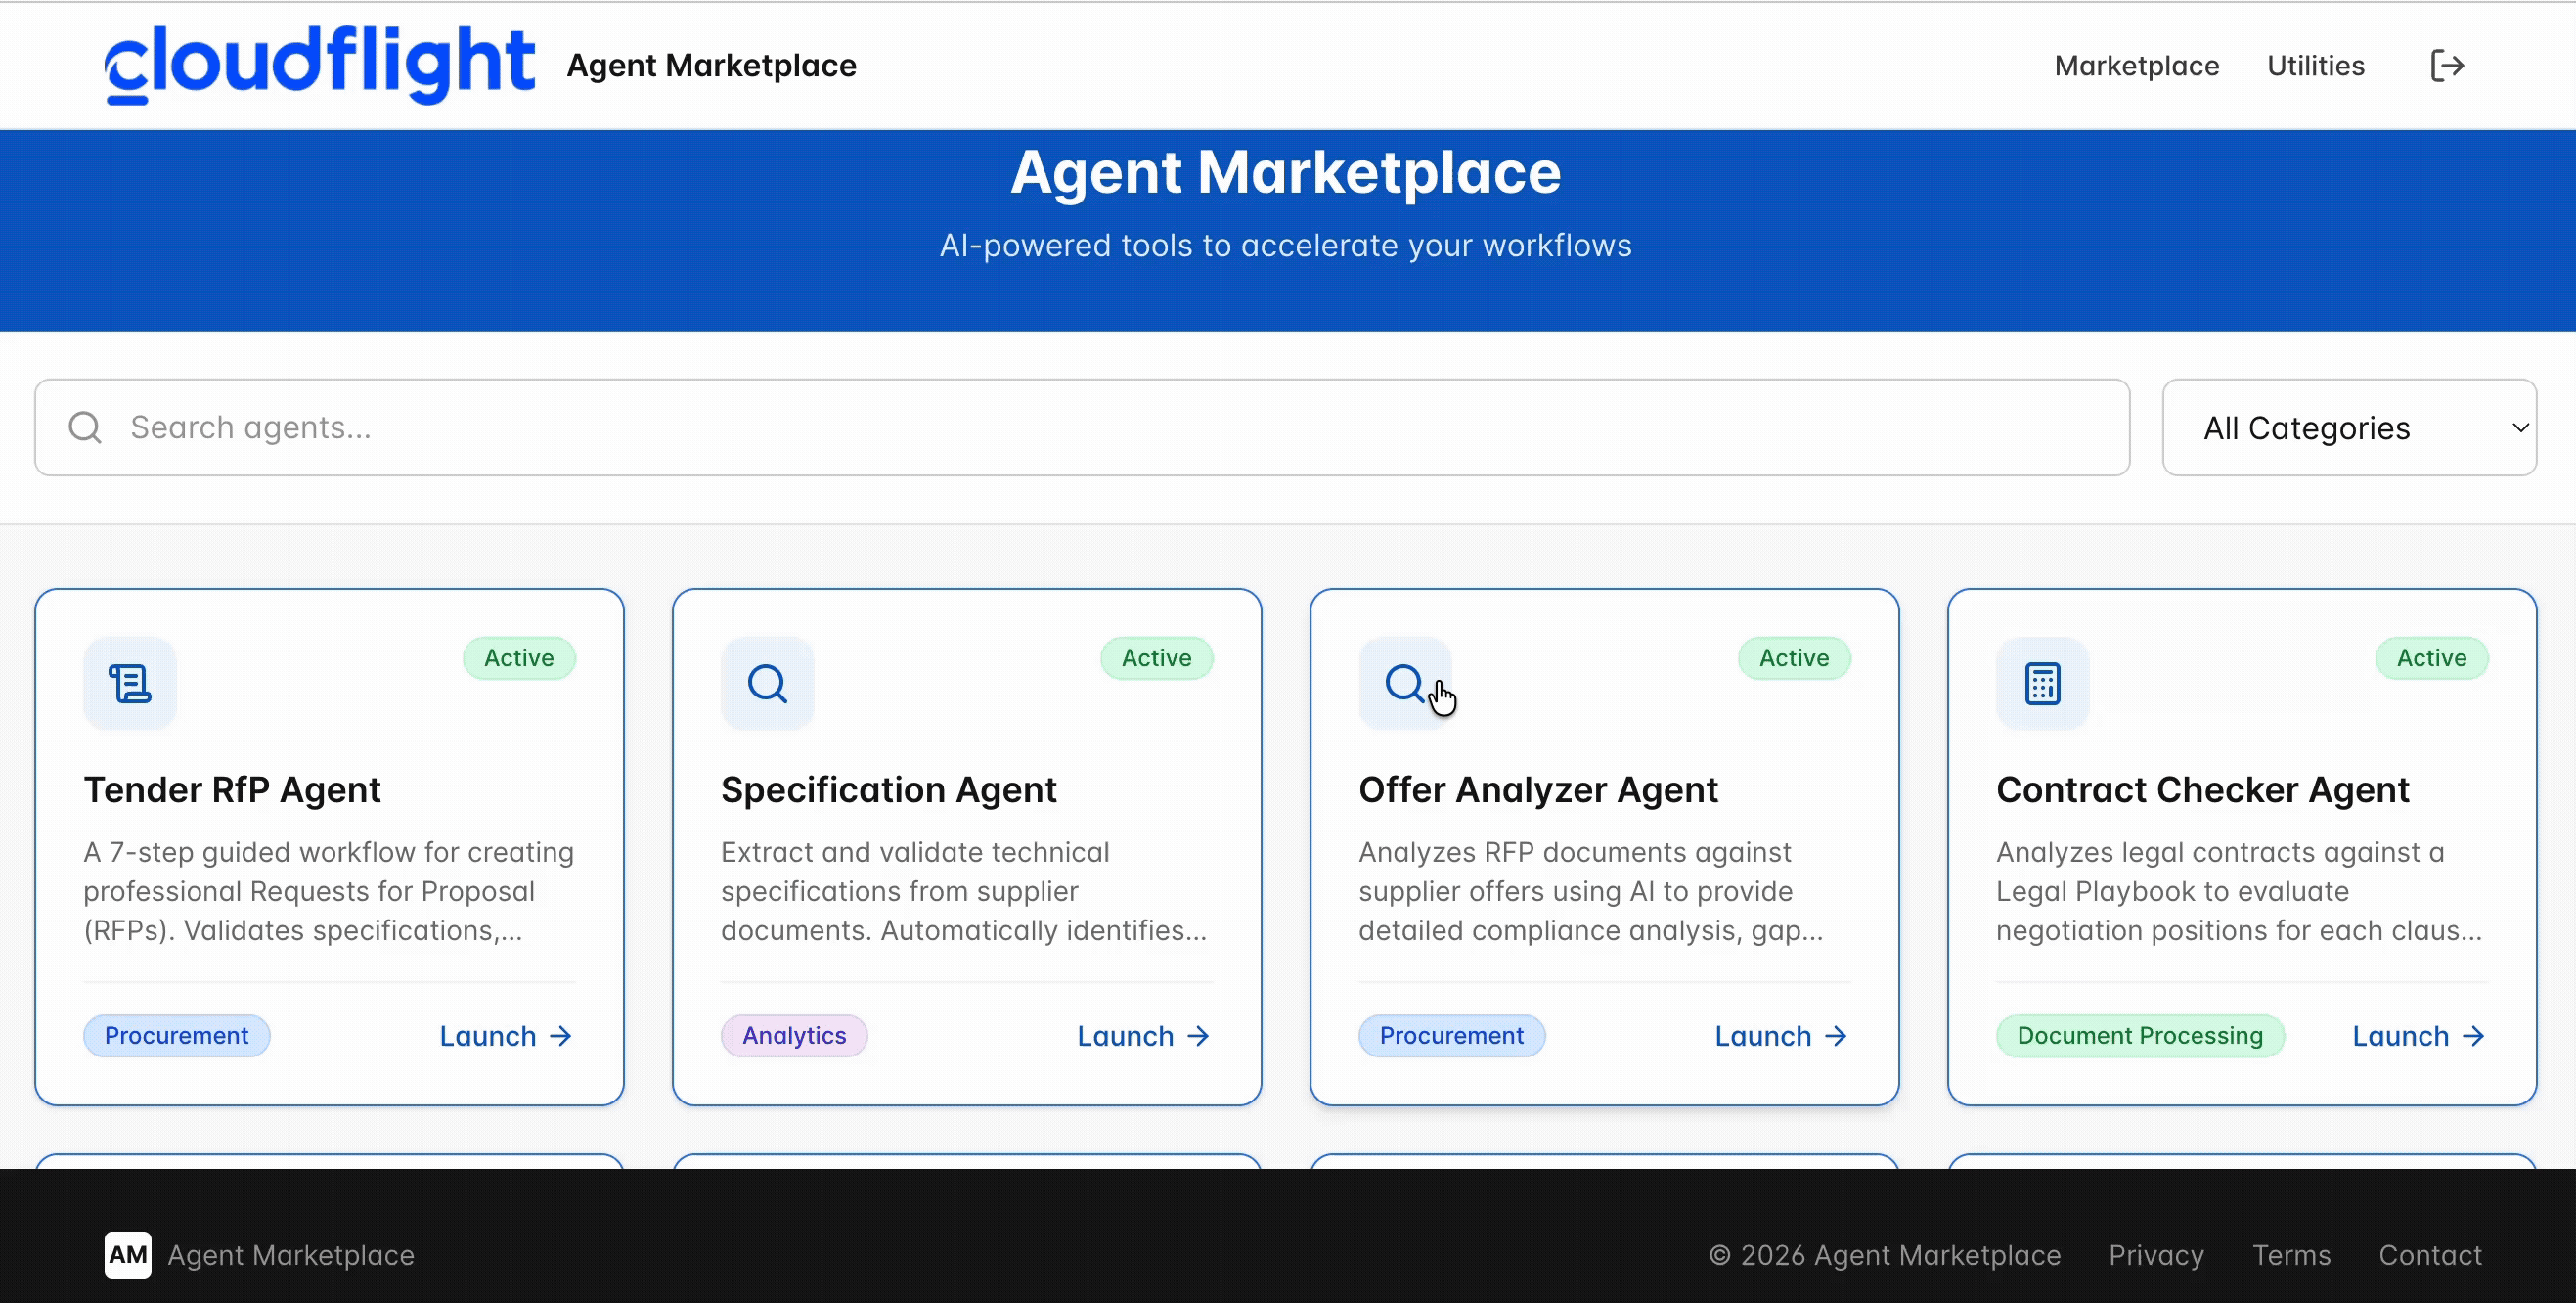Image resolution: width=2576 pixels, height=1303 pixels.
Task: Click the Search agents input field
Action: pos(1100,428)
